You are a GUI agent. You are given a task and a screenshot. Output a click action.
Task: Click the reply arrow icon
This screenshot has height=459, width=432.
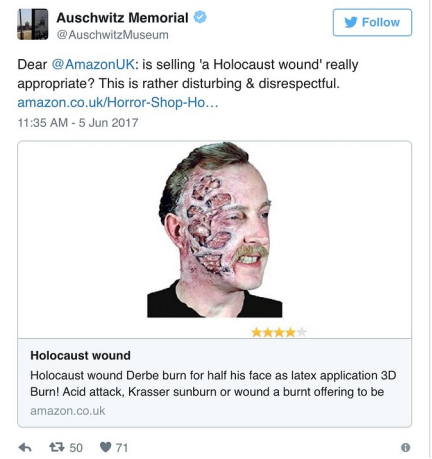(x=25, y=447)
